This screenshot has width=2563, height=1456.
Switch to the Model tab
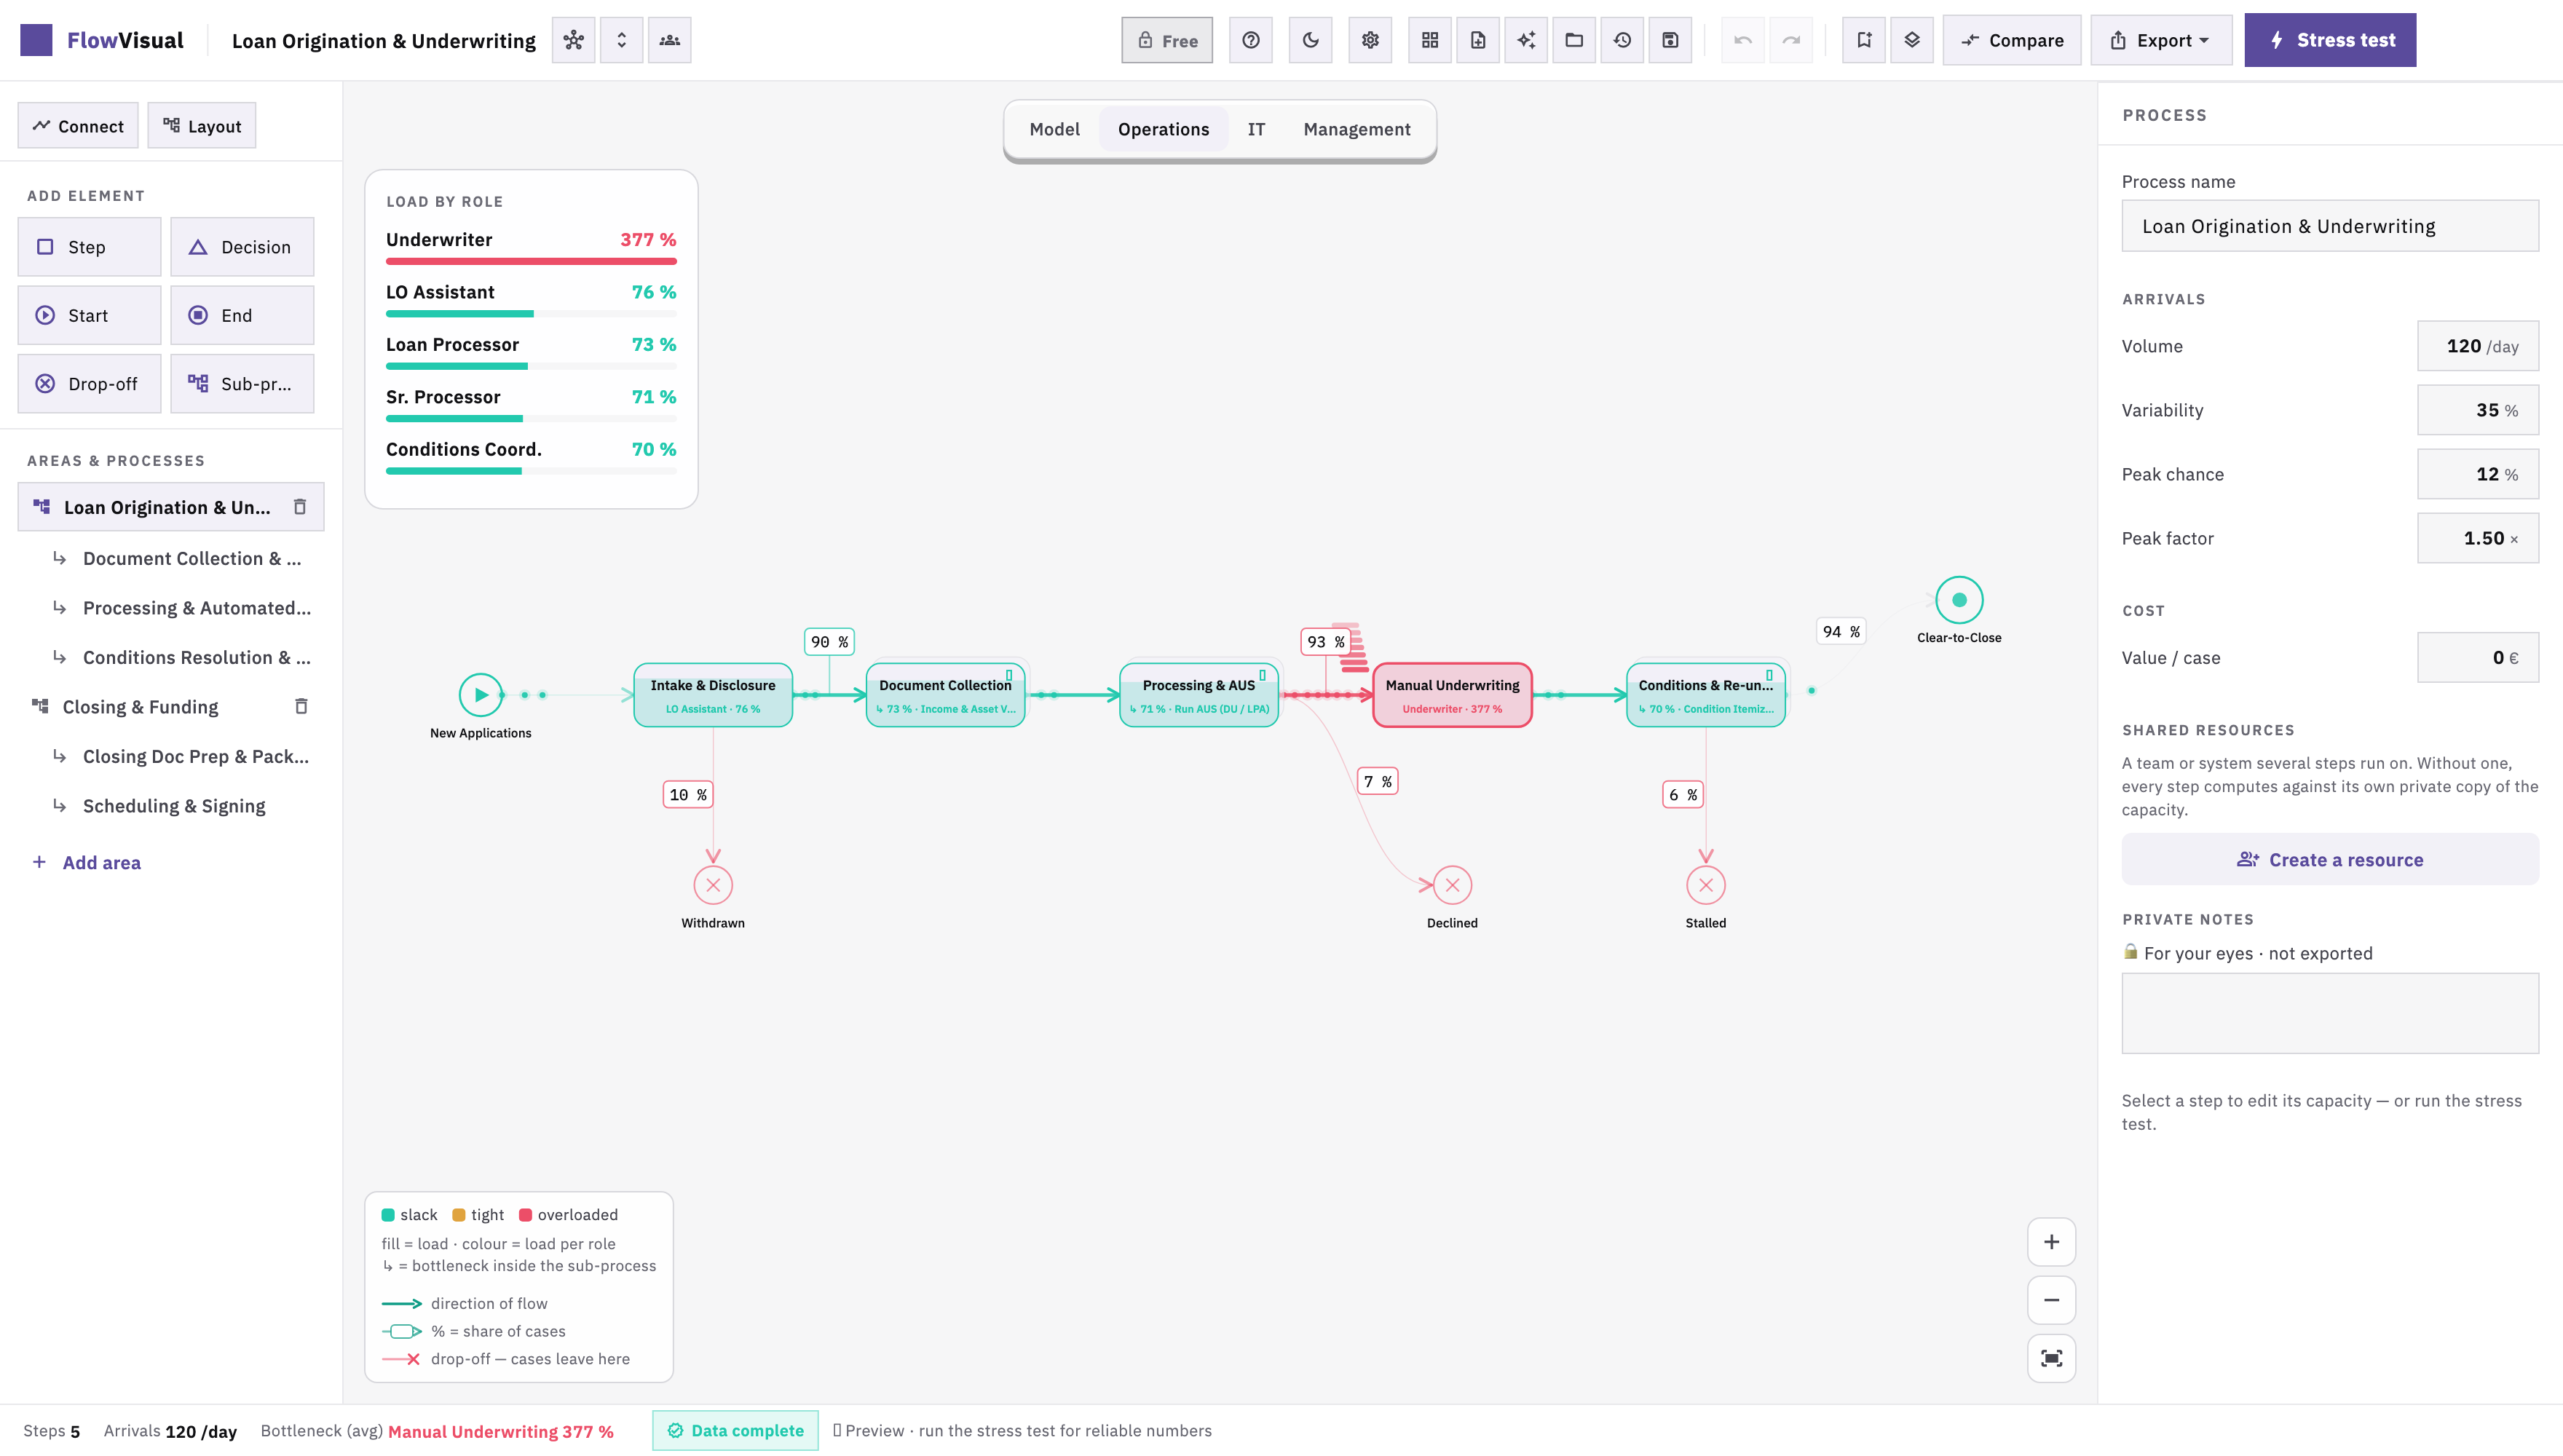1054,129
